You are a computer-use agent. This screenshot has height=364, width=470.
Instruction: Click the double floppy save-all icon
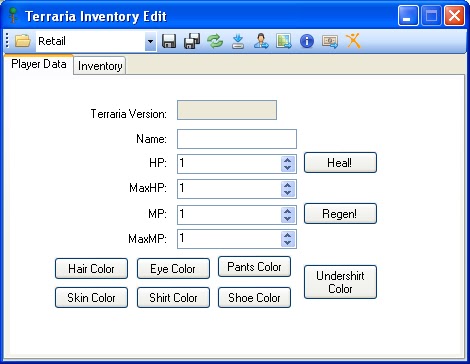pyautogui.click(x=192, y=41)
